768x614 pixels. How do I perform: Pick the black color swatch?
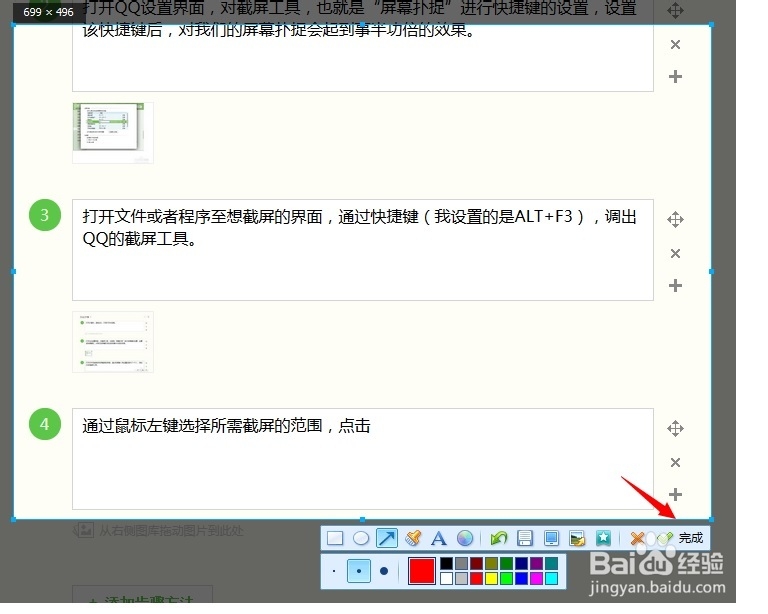(x=446, y=563)
